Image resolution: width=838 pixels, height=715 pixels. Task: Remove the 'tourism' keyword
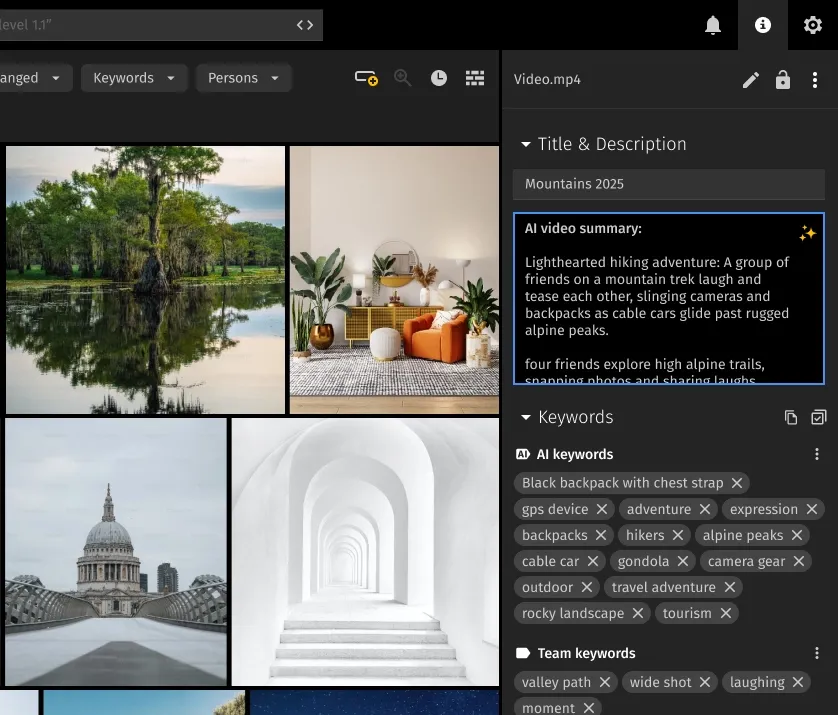[x=725, y=613]
